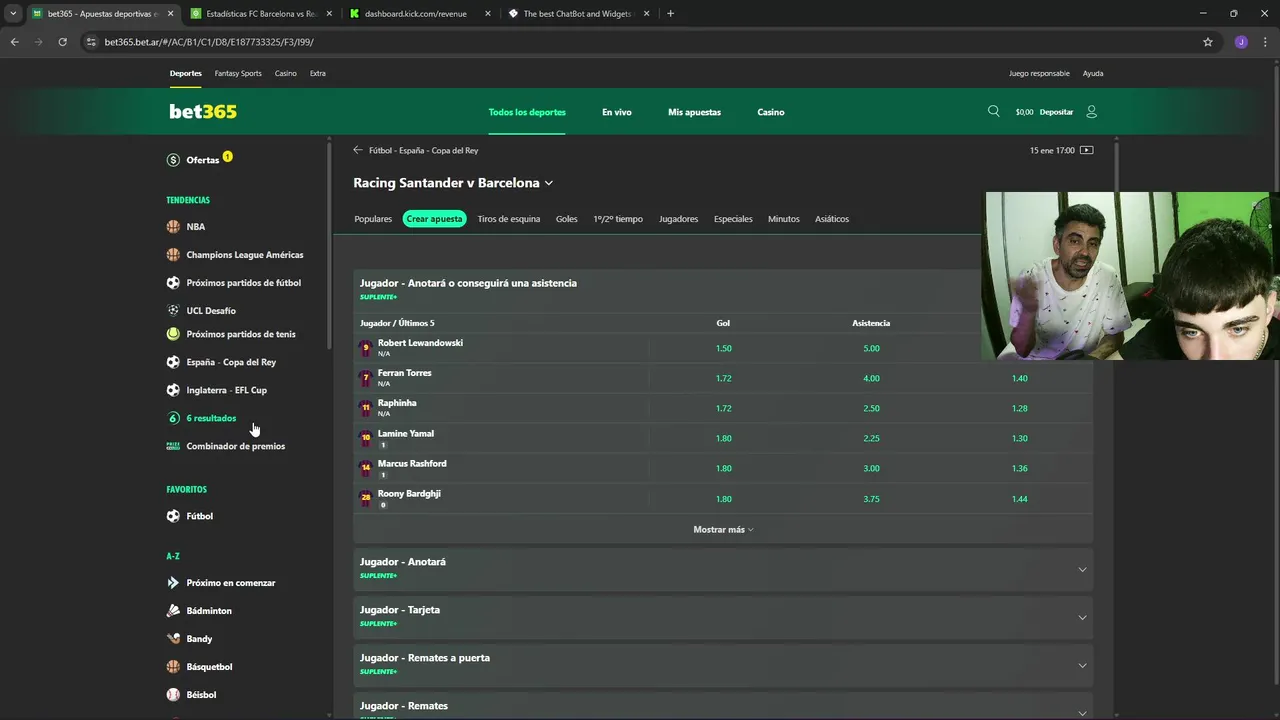Click the Fútbol favorites ball icon
Viewport: 1280px width, 720px height.
[x=174, y=516]
